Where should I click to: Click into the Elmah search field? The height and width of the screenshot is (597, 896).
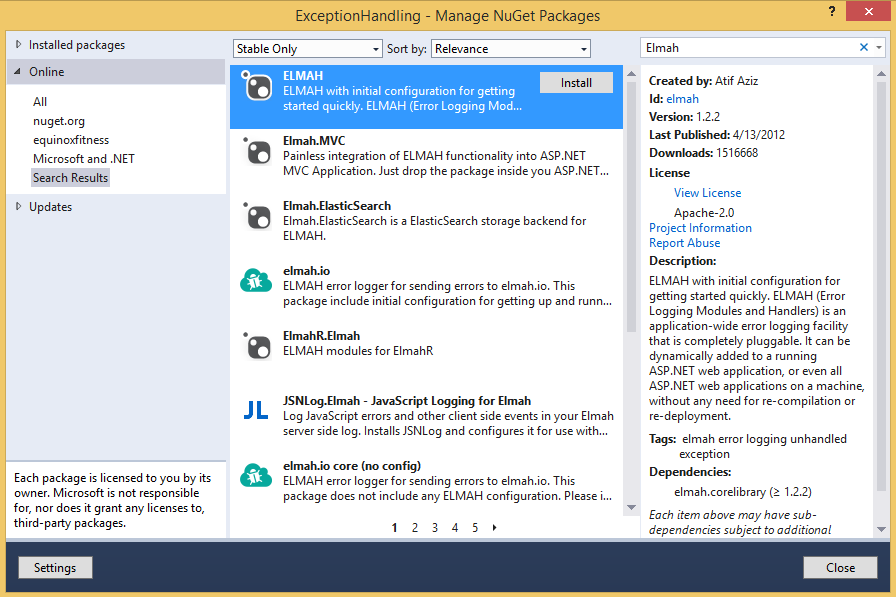click(x=750, y=48)
